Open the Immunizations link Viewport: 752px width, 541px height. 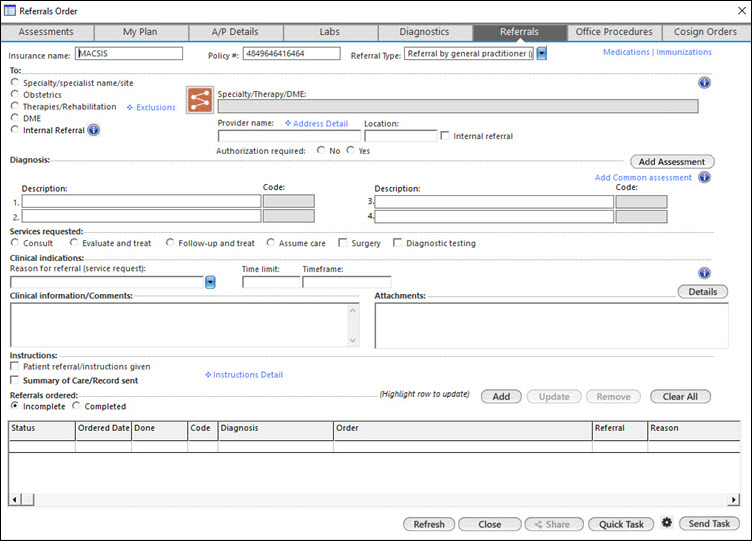684,52
